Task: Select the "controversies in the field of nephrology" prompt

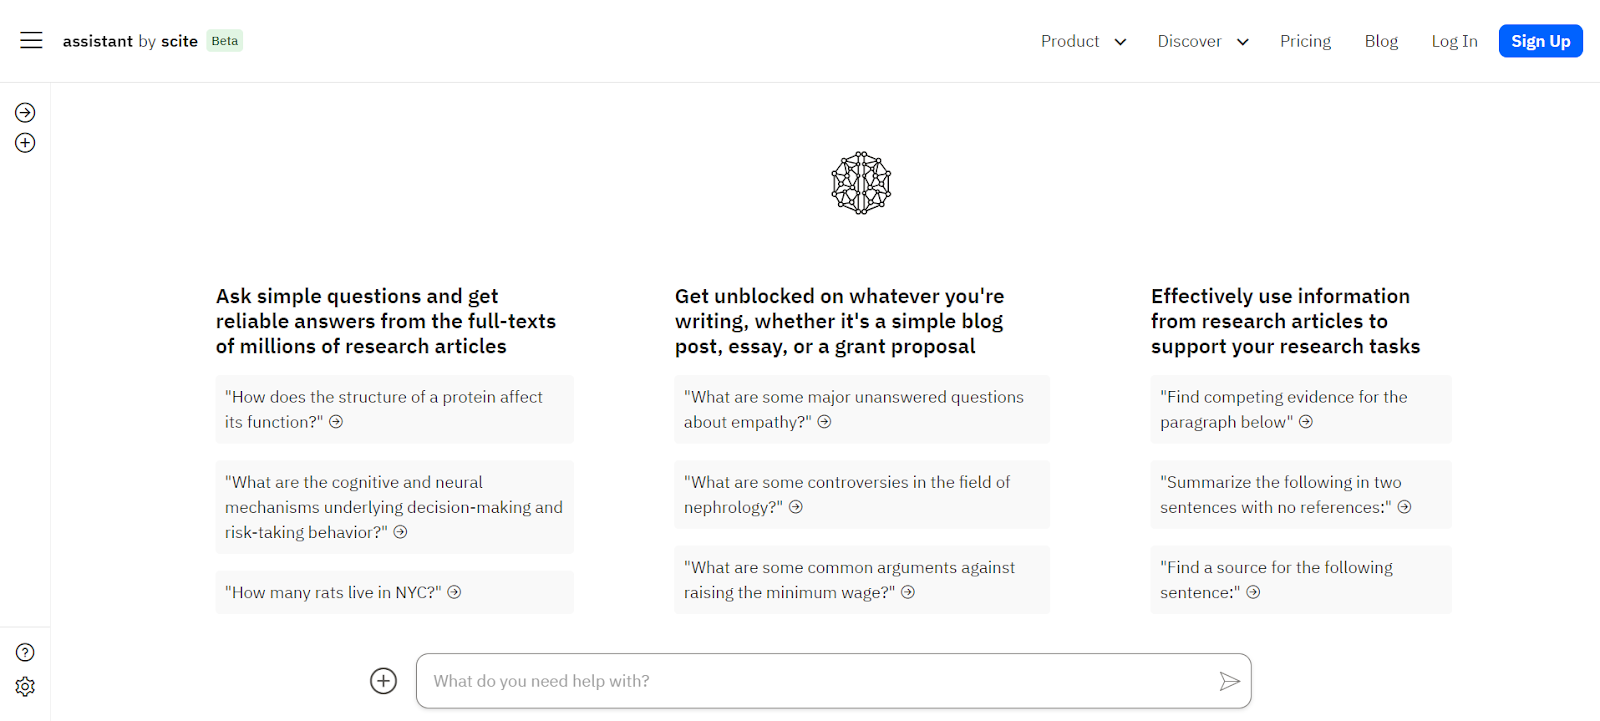Action: (861, 494)
